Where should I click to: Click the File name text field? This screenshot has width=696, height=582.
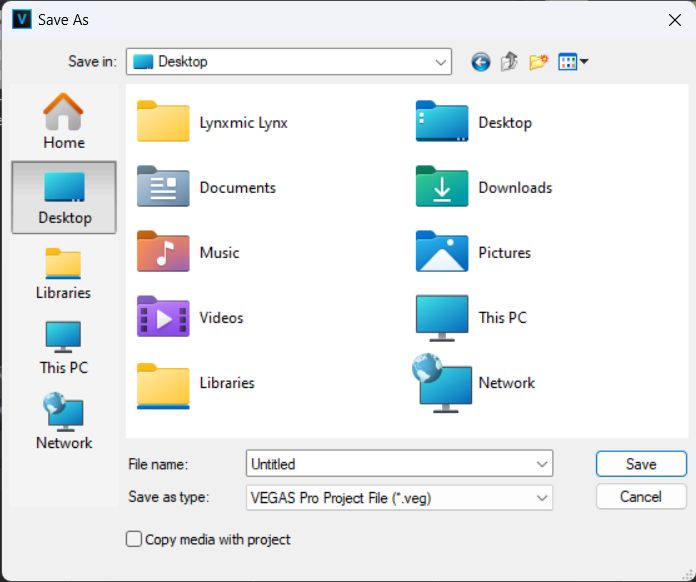[x=390, y=464]
